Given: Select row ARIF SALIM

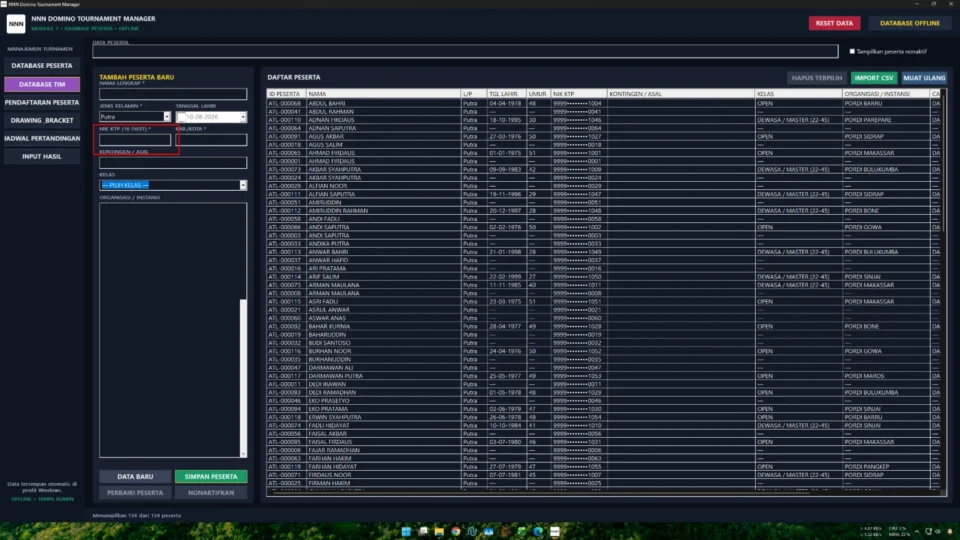Looking at the screenshot, I should click(603, 277).
